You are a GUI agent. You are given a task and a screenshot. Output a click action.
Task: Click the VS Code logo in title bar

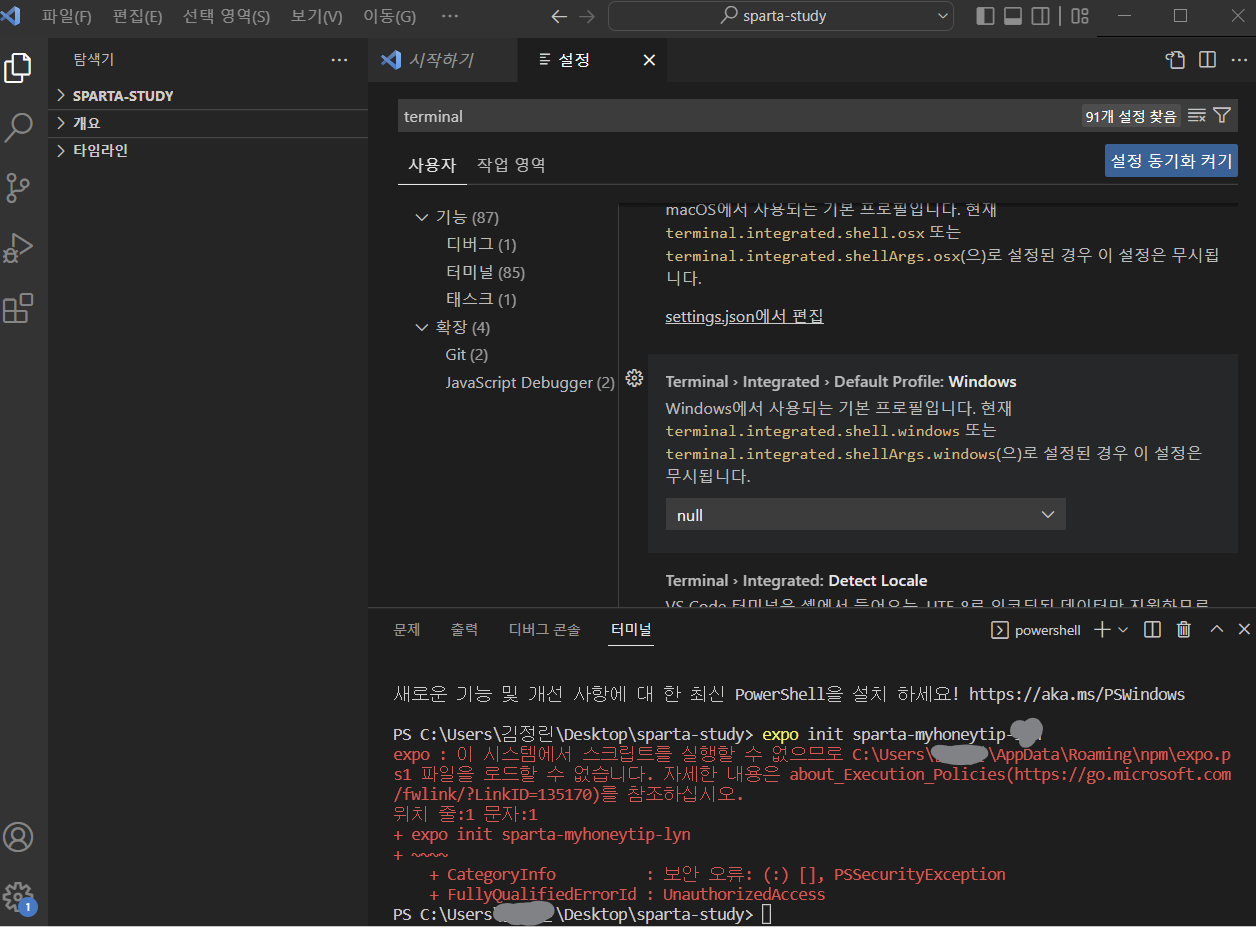pos(11,15)
